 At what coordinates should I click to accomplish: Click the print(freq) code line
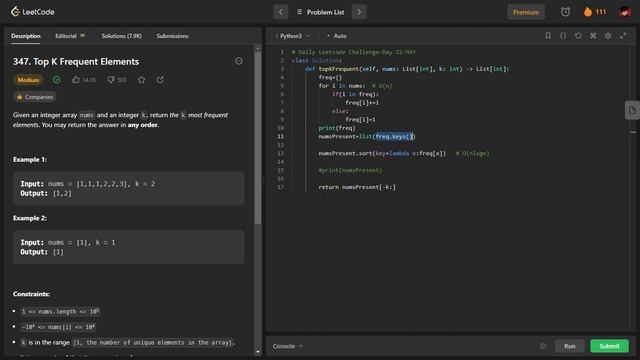(337, 128)
